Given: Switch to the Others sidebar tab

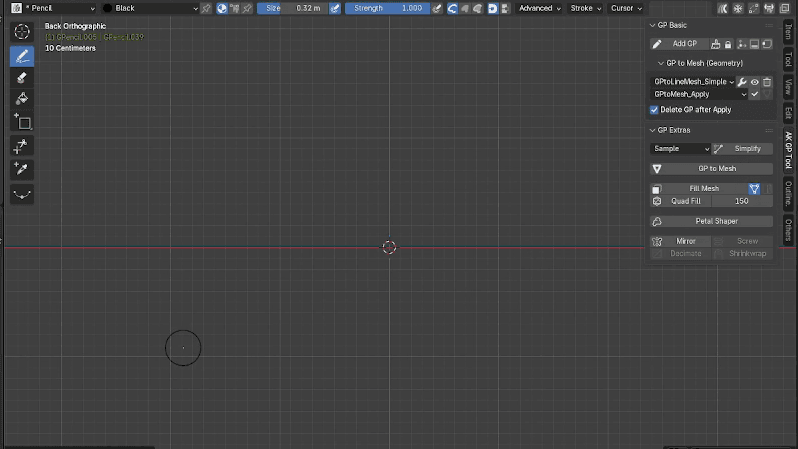Looking at the screenshot, I should point(788,230).
